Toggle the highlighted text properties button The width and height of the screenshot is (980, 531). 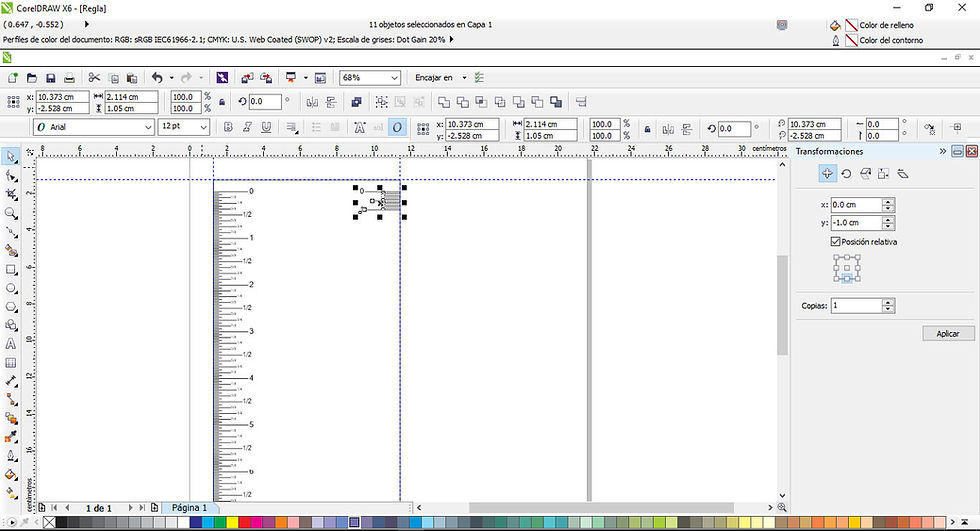[397, 127]
